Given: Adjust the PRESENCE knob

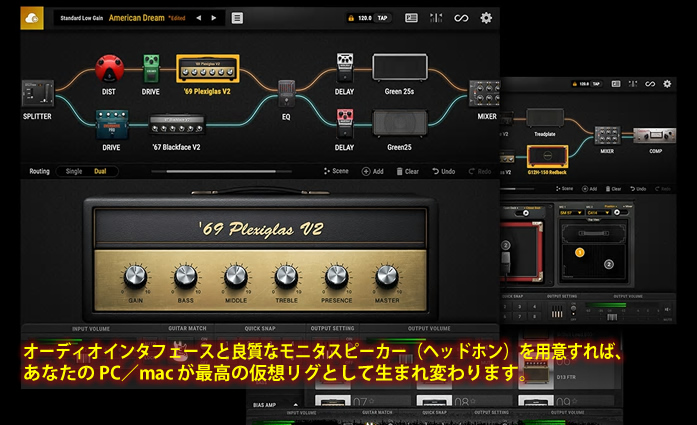Looking at the screenshot, I should pos(337,276).
